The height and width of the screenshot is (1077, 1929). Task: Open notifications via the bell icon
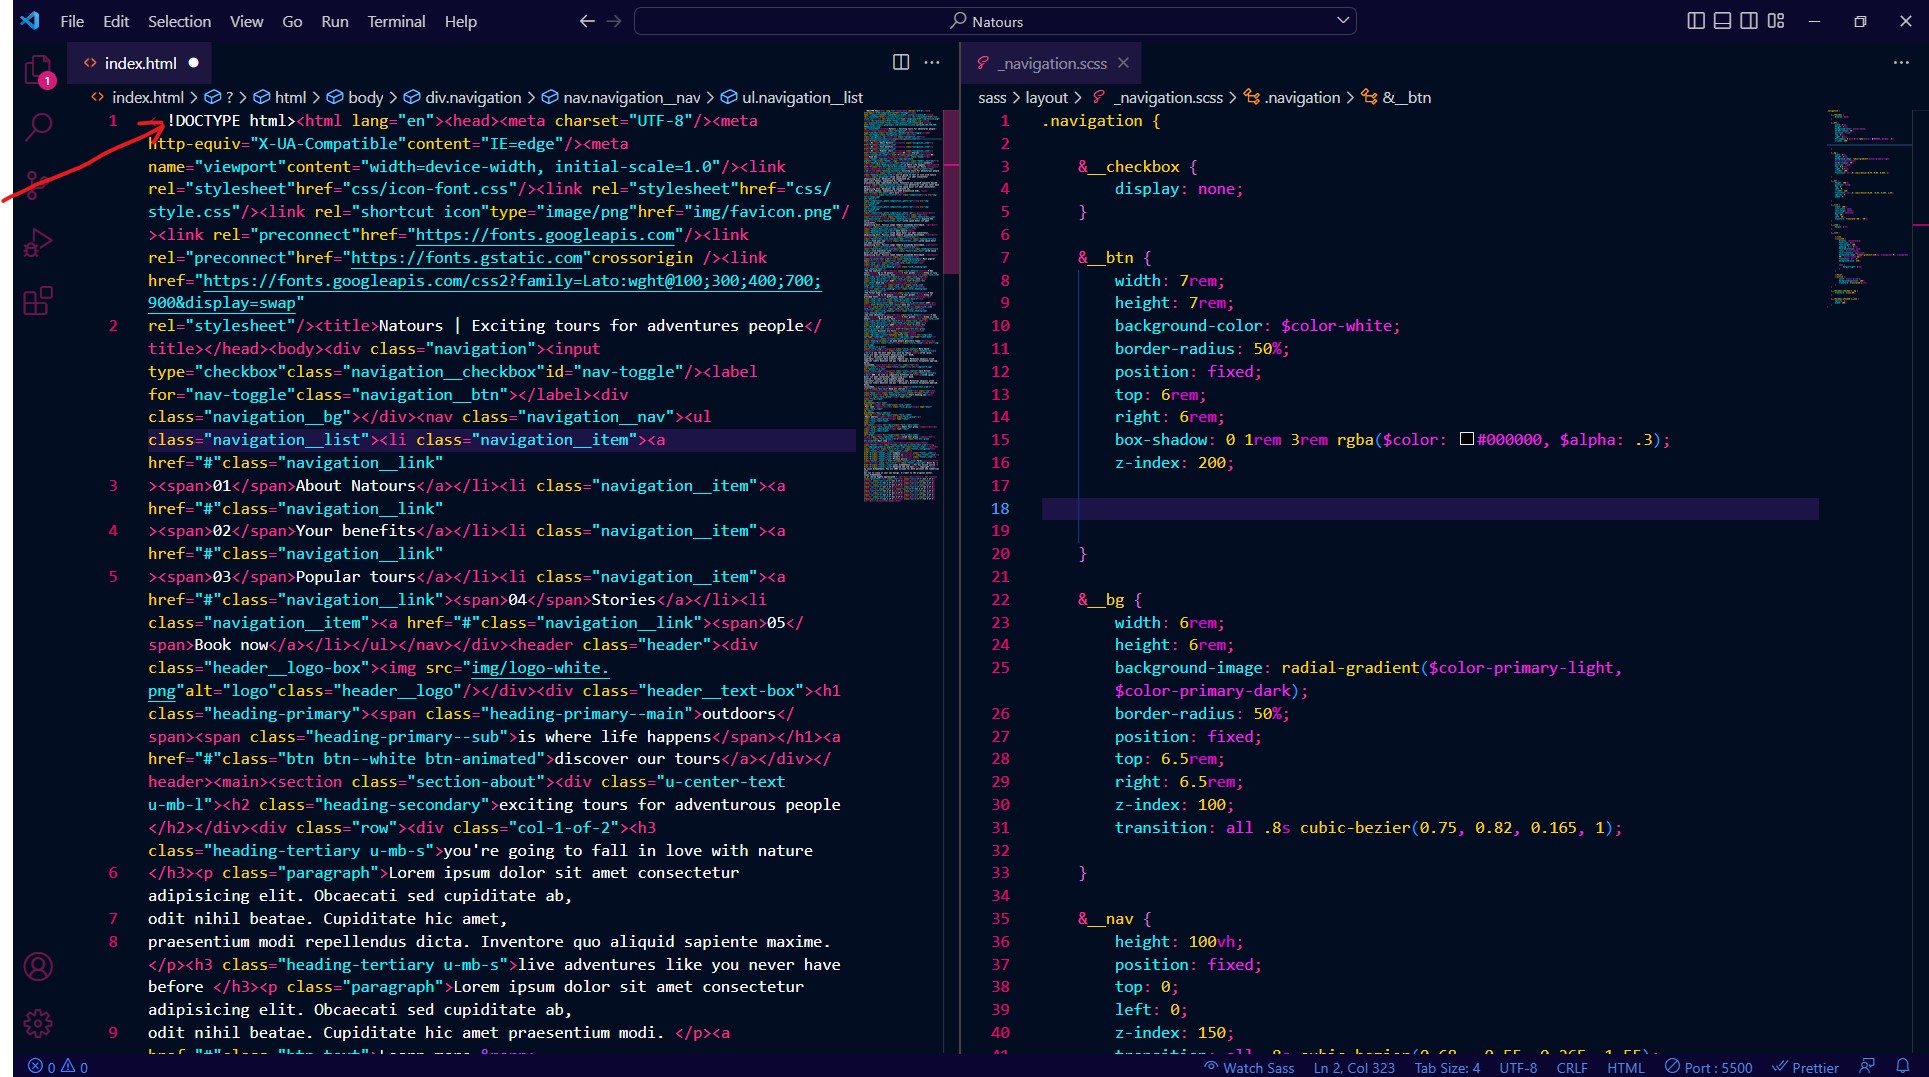pyautogui.click(x=1903, y=1066)
